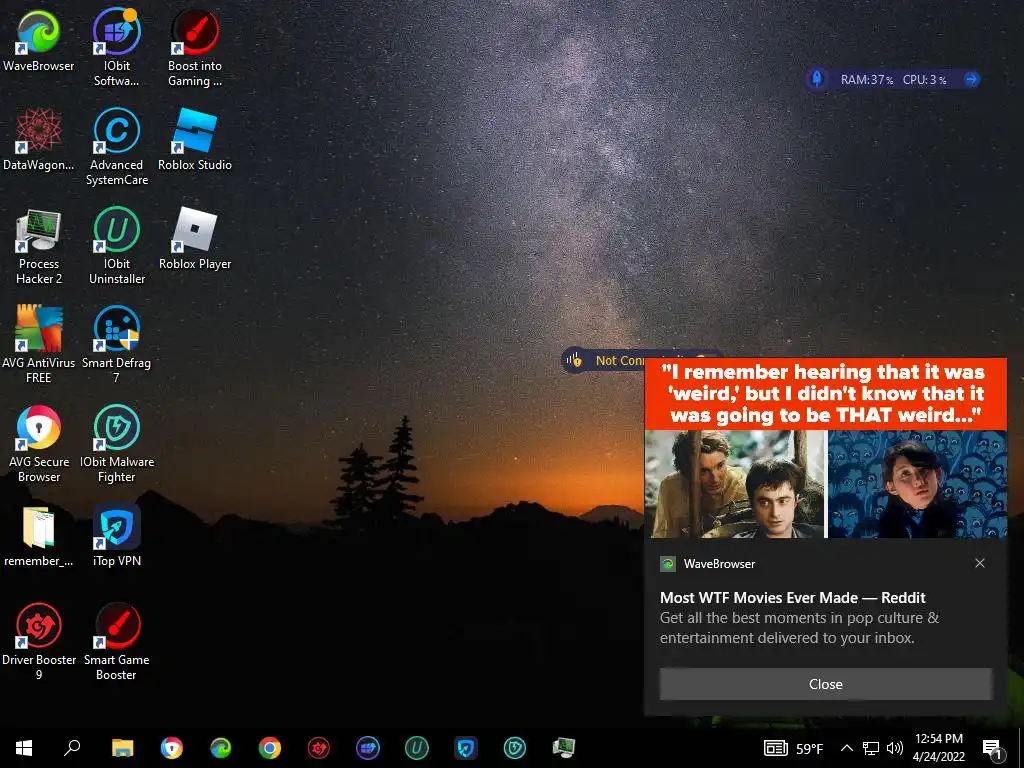Click the WaveBrowser name in the notification
Image resolution: width=1024 pixels, height=768 pixels.
coord(719,564)
